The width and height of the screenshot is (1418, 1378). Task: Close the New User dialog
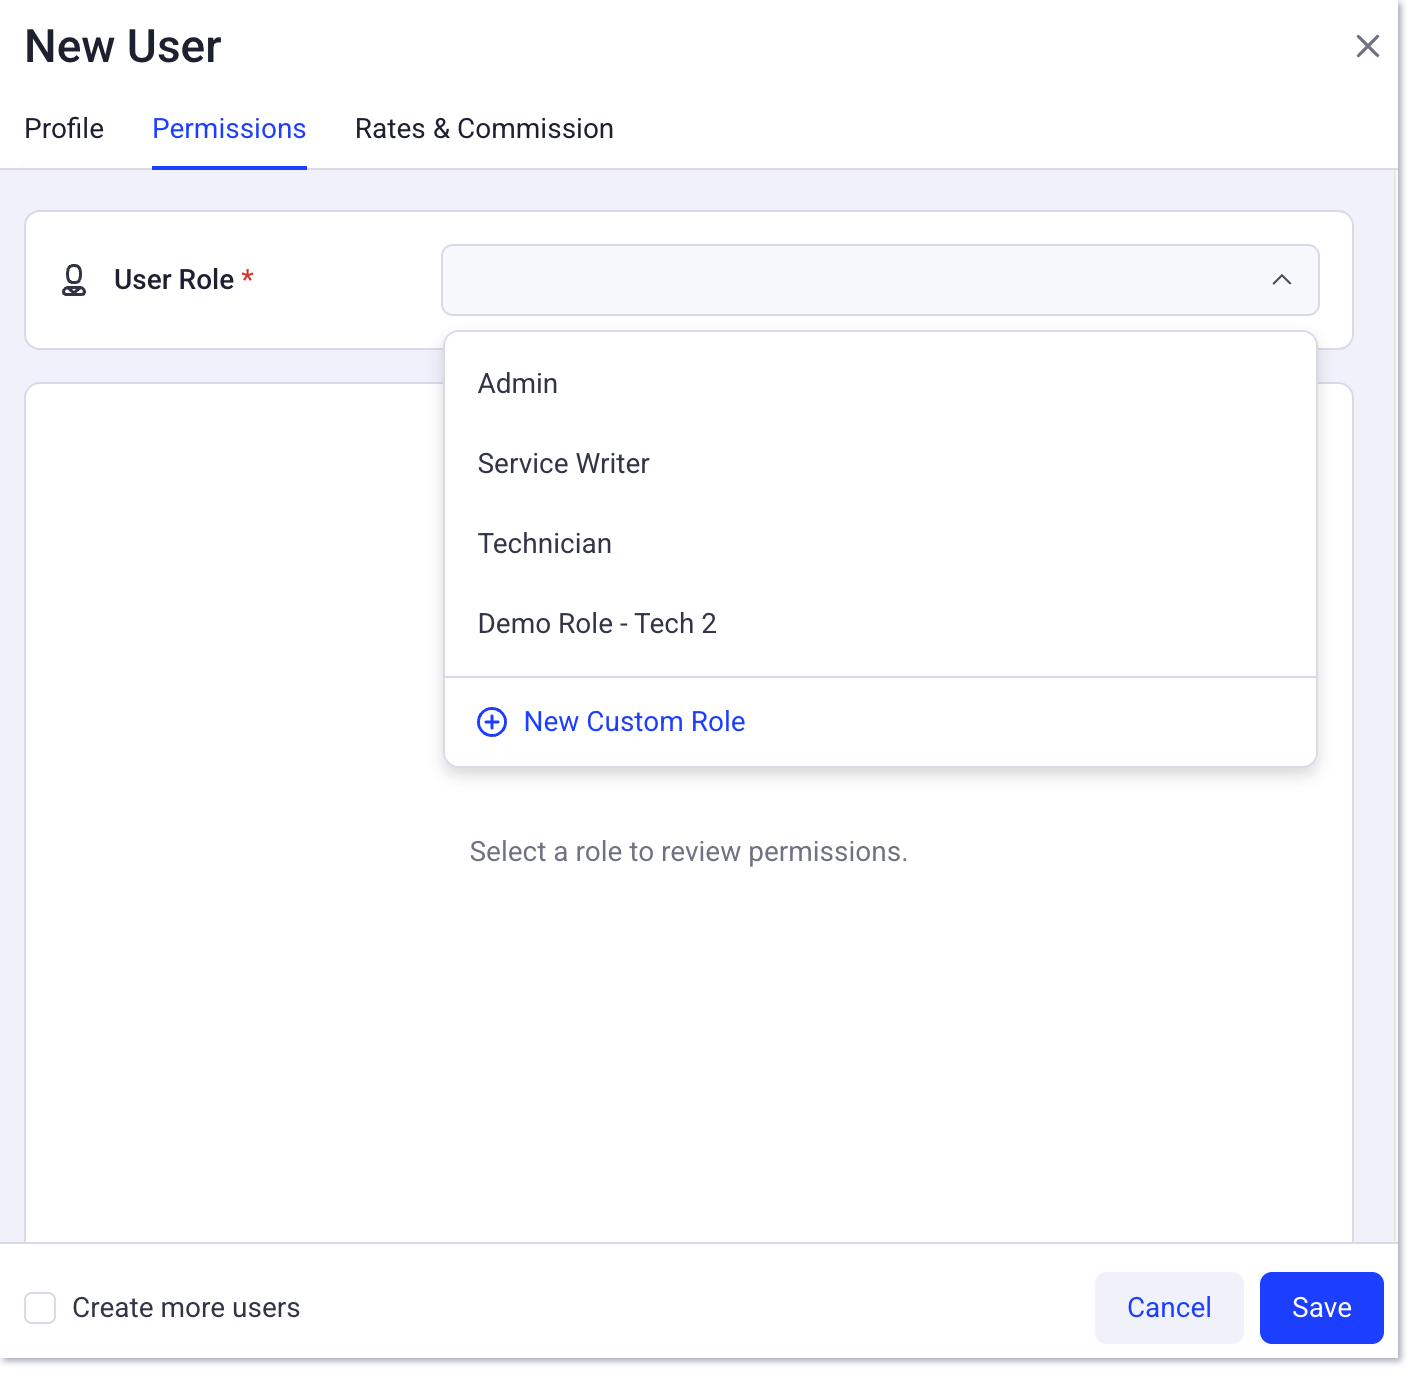(x=1367, y=46)
